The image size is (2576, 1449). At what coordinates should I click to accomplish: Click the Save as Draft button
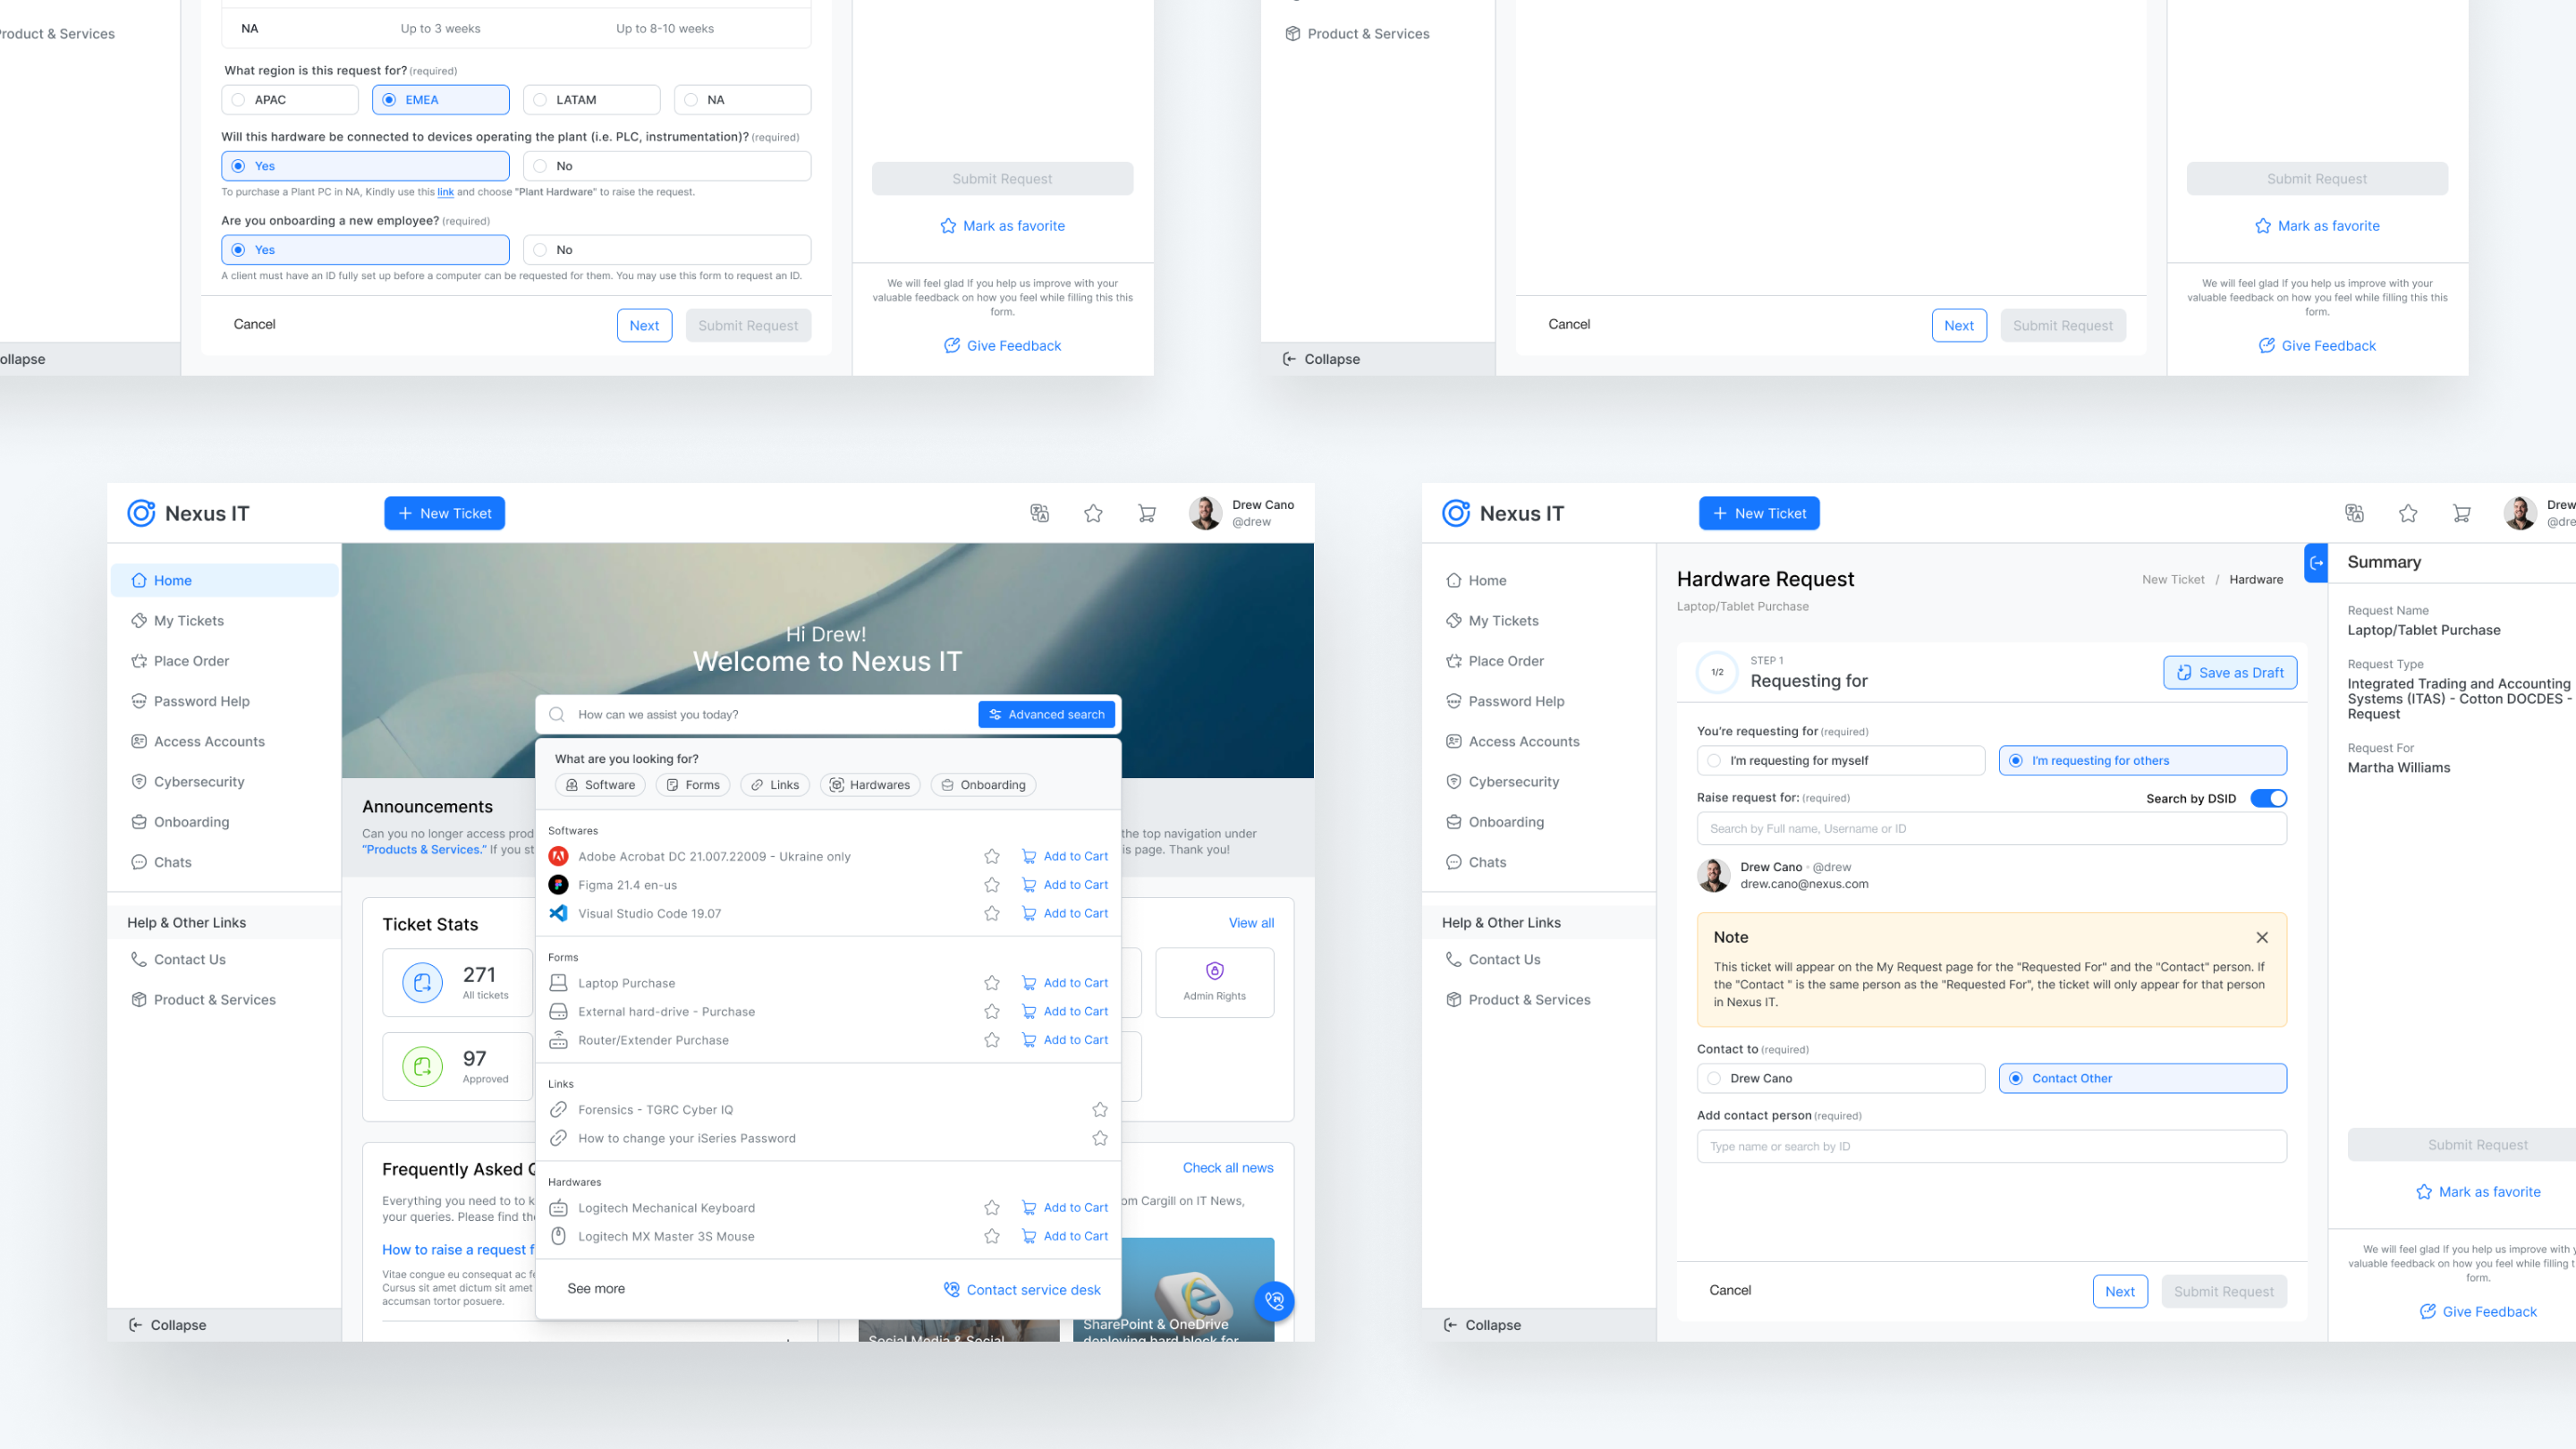tap(2229, 672)
